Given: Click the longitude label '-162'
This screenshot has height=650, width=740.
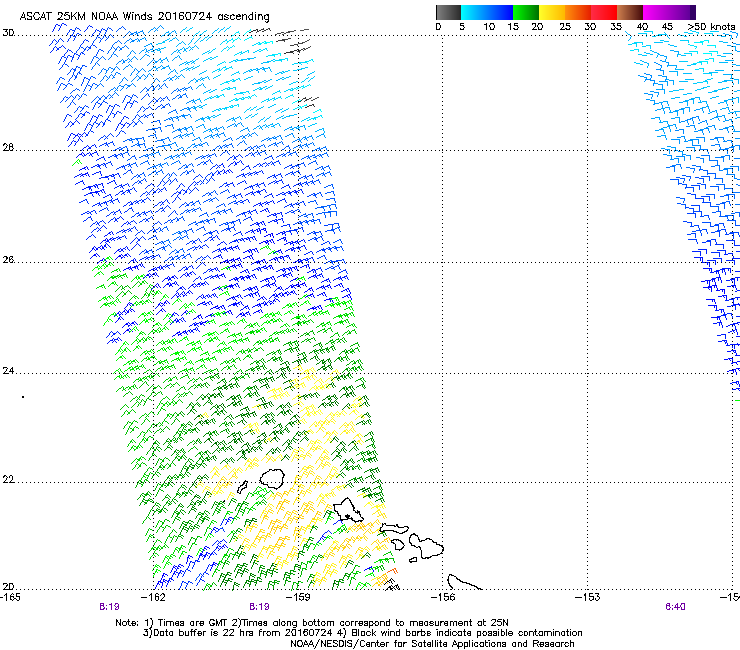Looking at the screenshot, I should coord(154,597).
